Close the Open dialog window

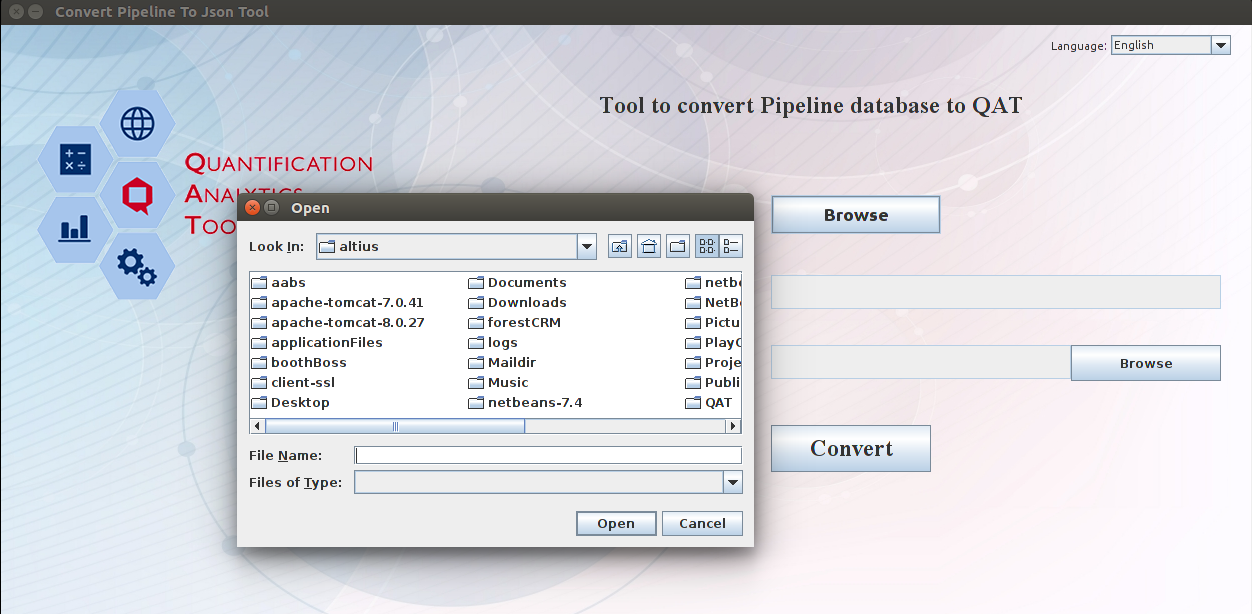pyautogui.click(x=252, y=208)
